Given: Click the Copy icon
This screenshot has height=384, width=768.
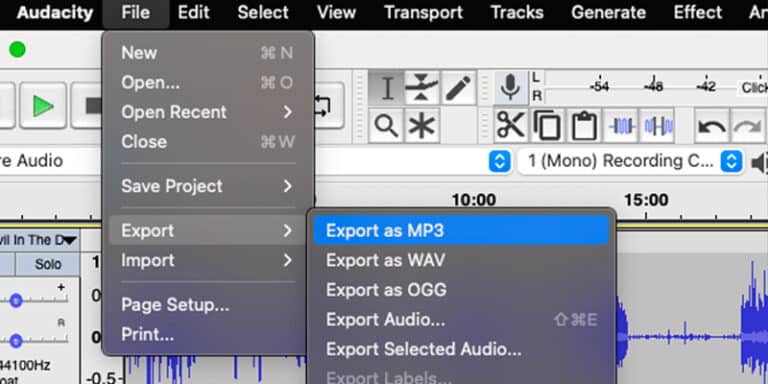Looking at the screenshot, I should 547,126.
